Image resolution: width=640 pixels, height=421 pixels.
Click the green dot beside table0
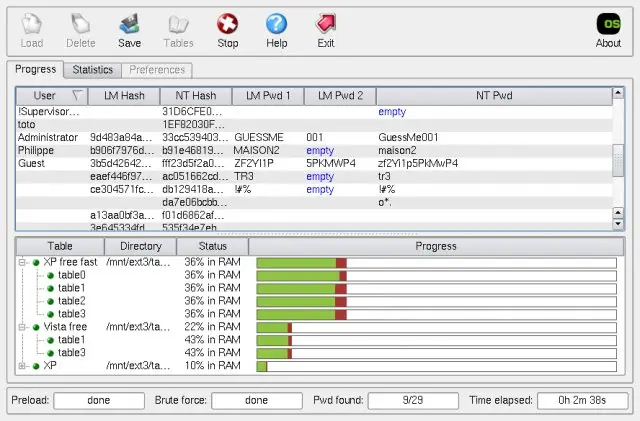click(x=50, y=276)
